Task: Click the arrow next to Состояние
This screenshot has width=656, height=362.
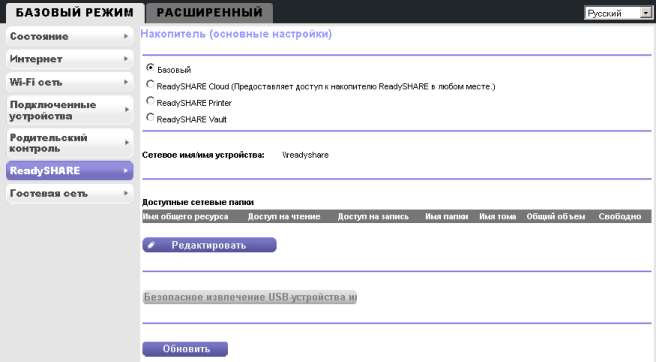Action: pyautogui.click(x=126, y=36)
